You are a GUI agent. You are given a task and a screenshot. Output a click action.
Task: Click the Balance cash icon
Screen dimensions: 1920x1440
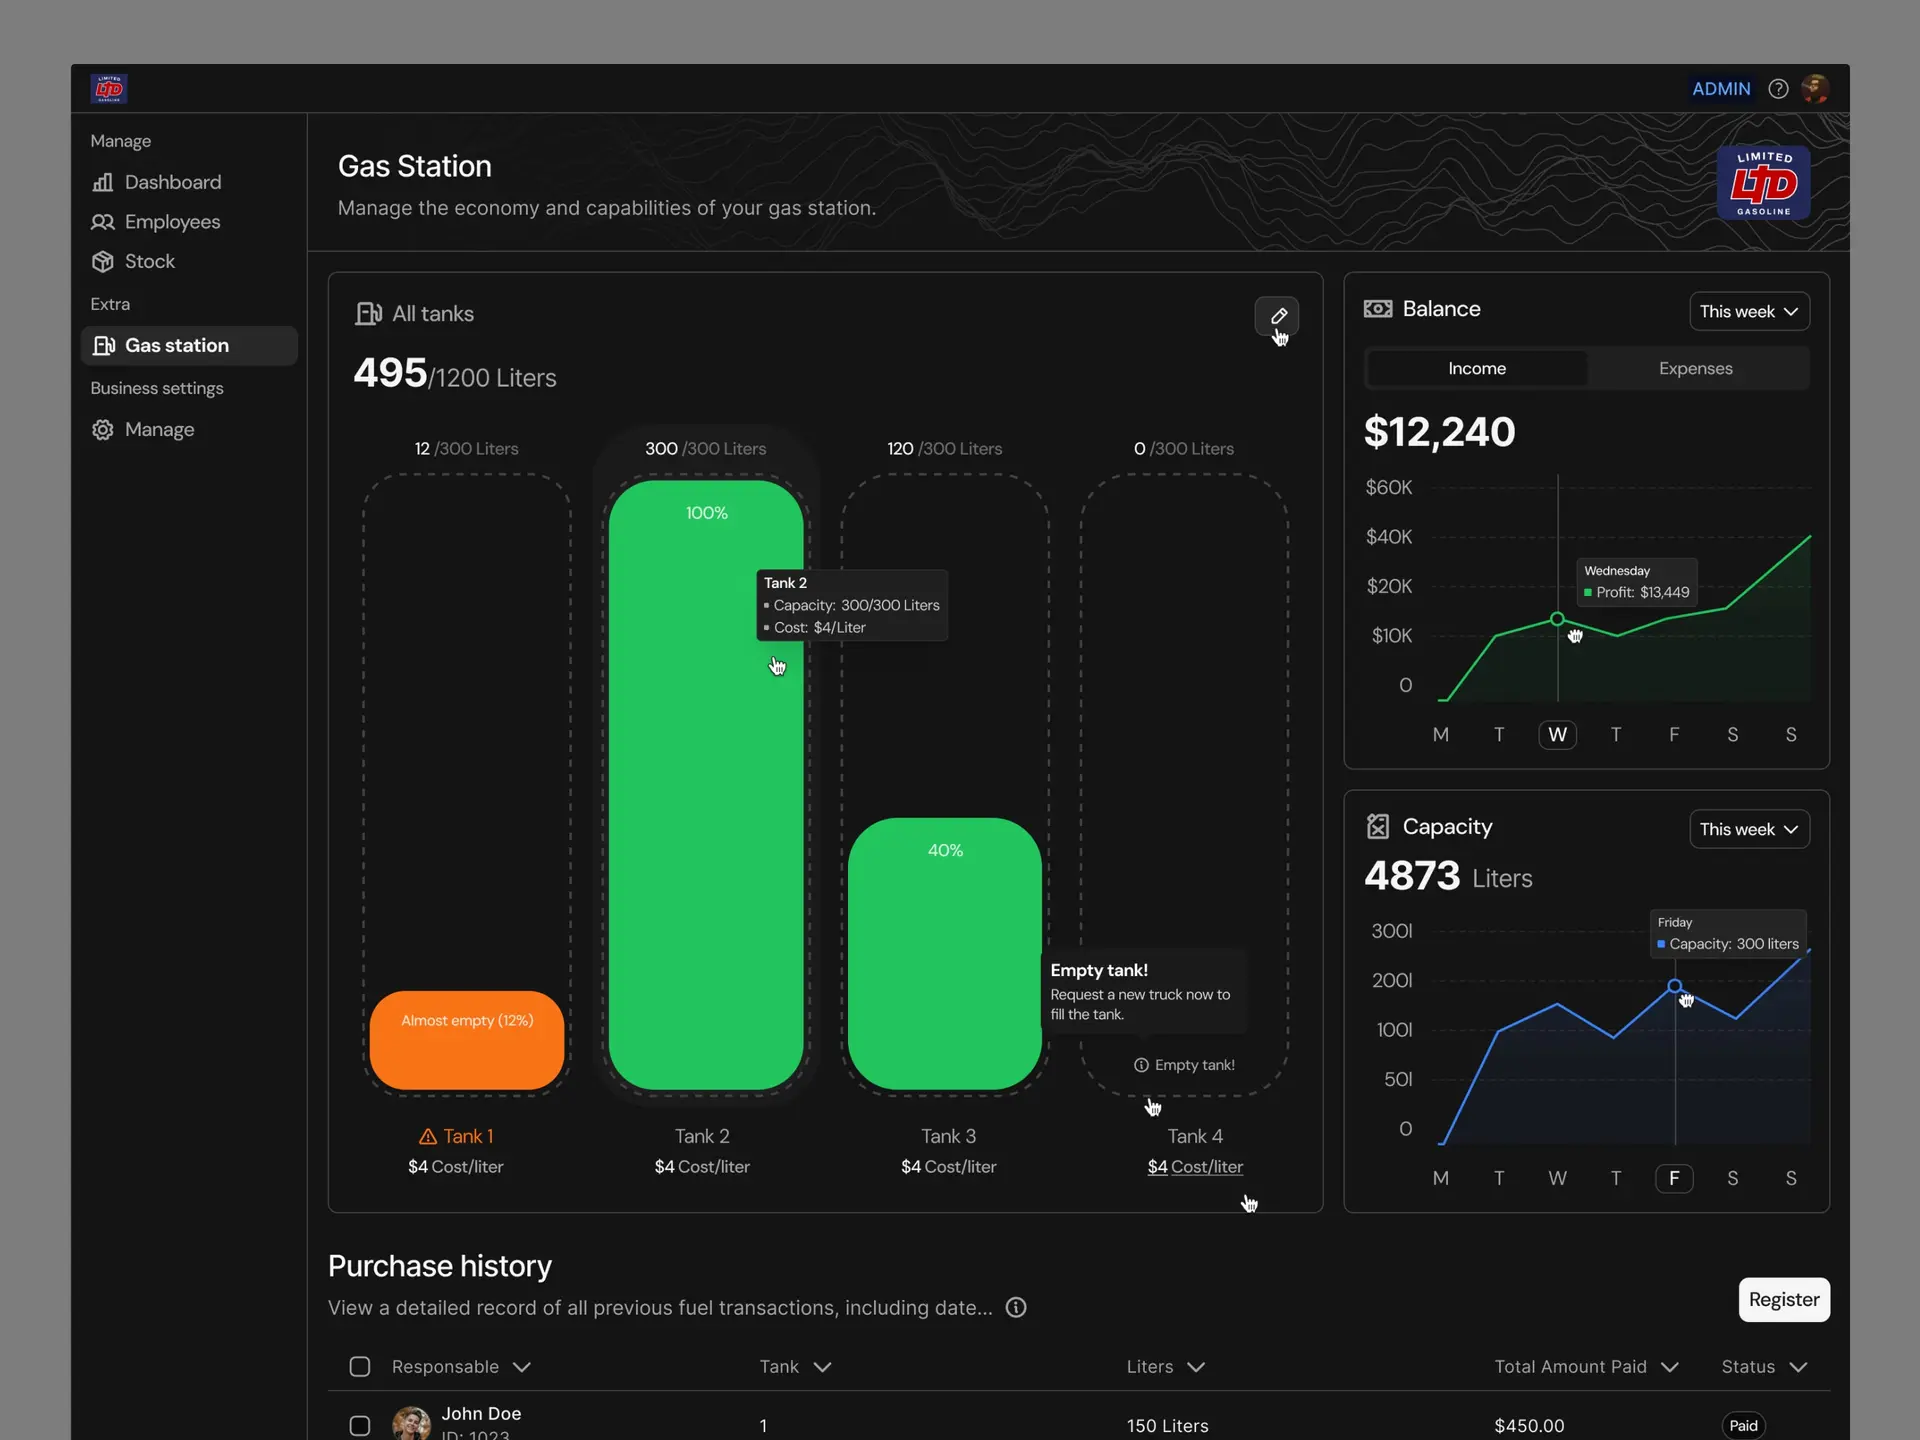pyautogui.click(x=1378, y=309)
